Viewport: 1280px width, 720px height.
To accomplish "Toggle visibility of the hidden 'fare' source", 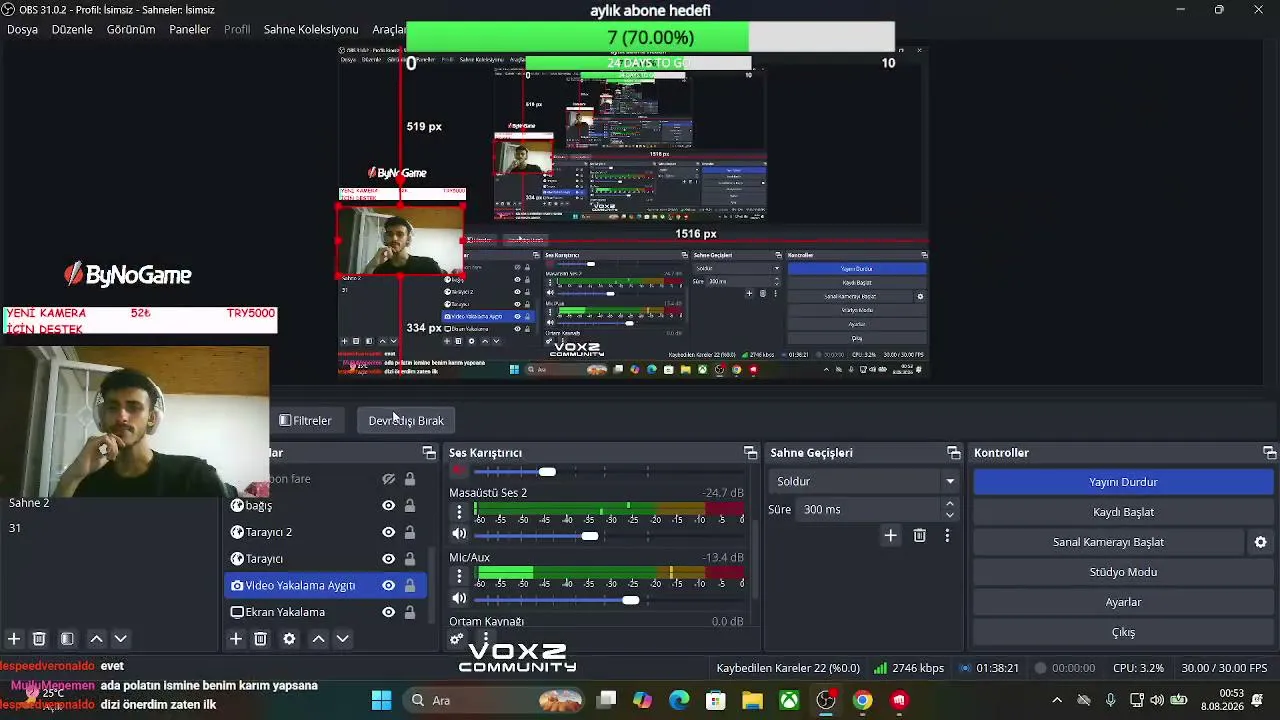I will point(388,479).
